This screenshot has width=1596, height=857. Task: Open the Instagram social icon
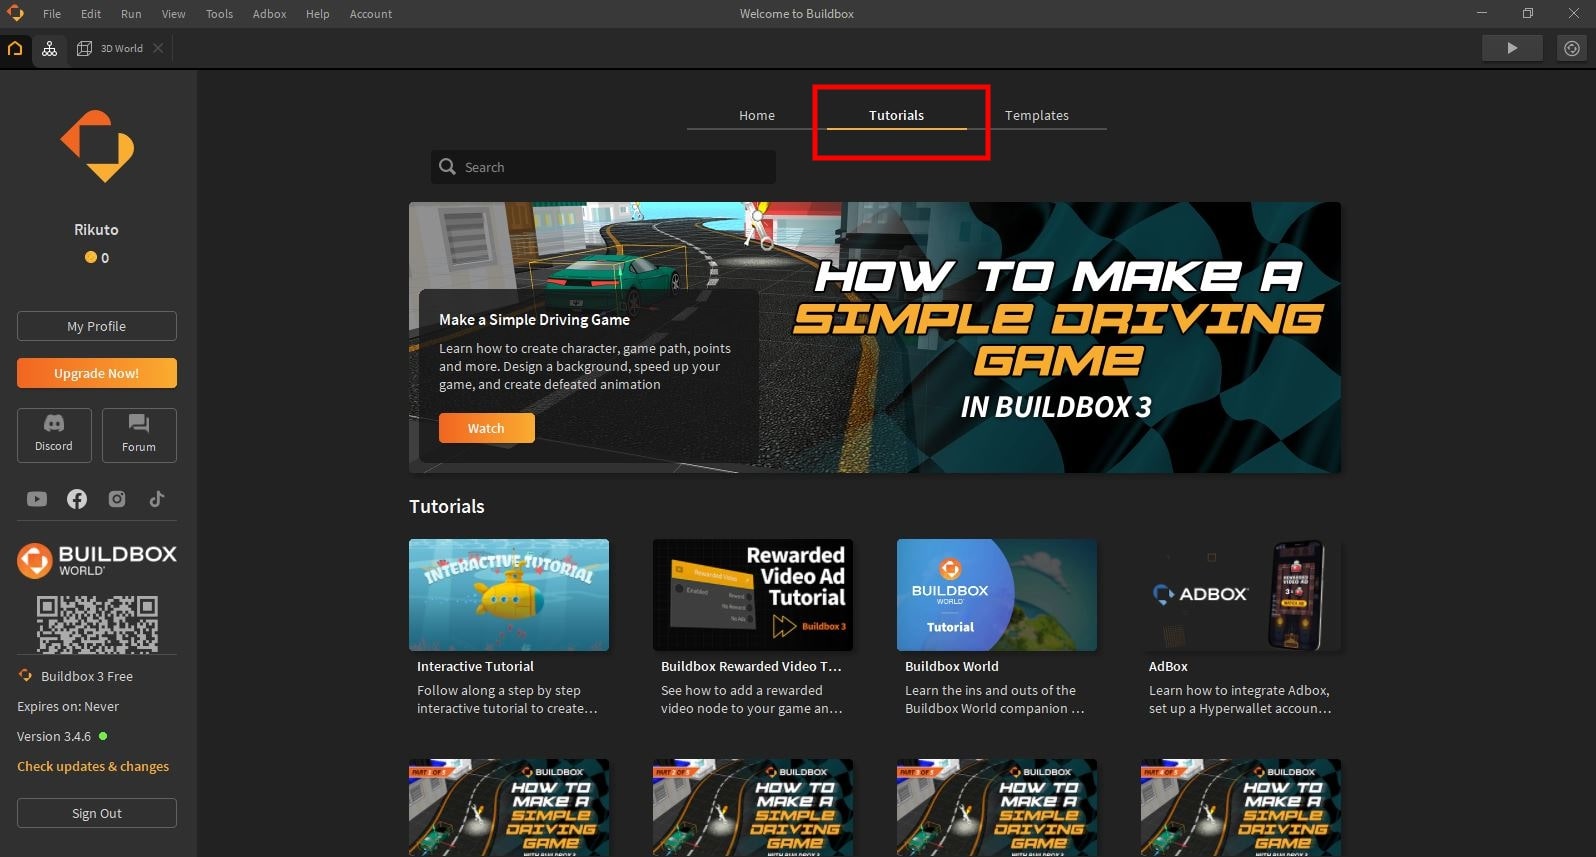click(x=117, y=499)
